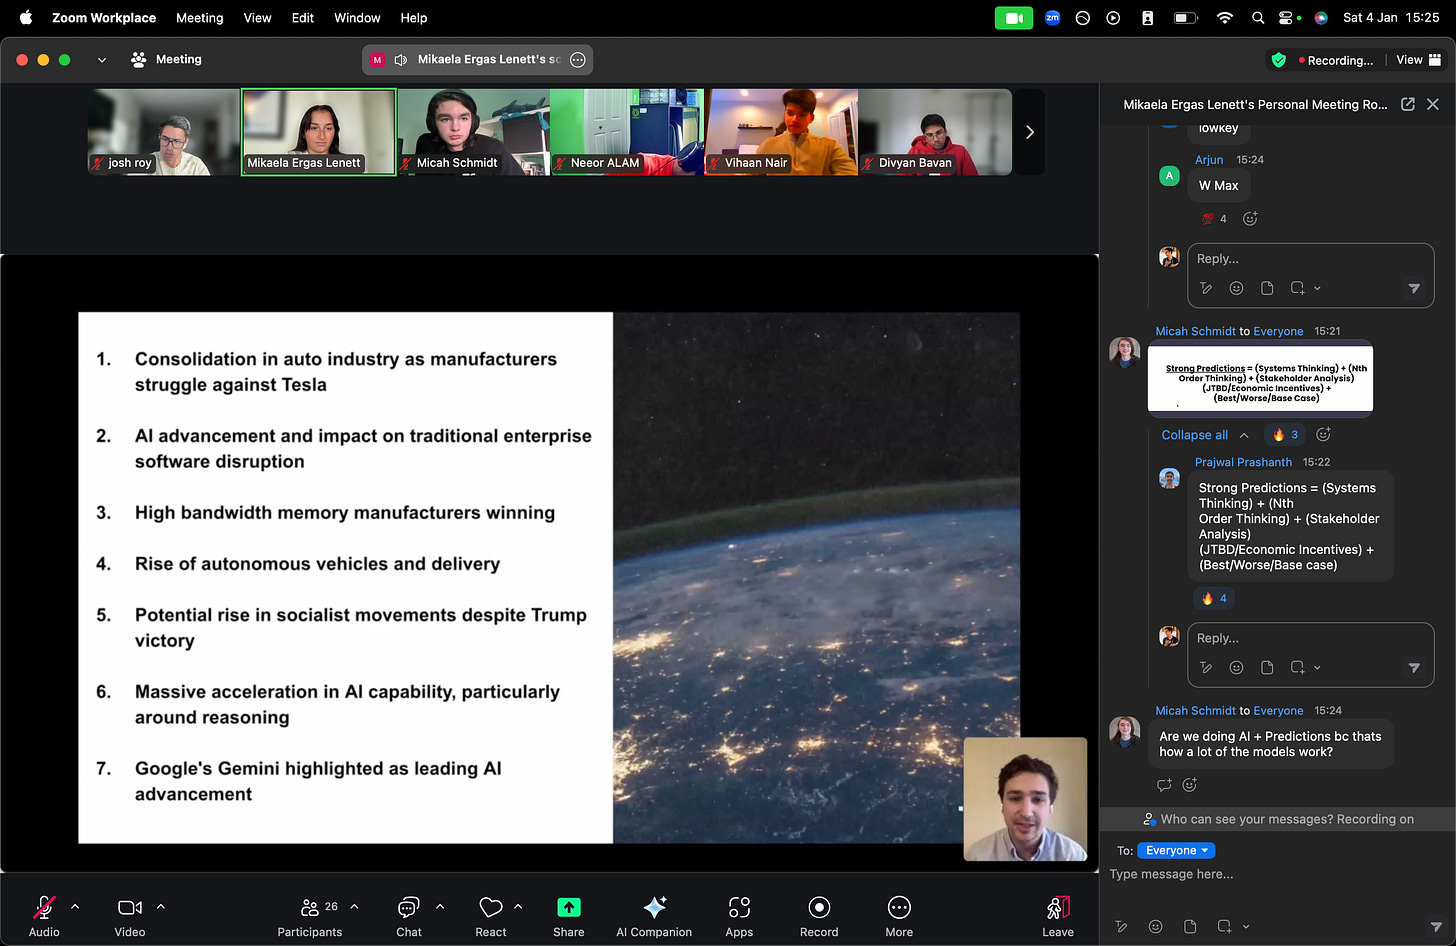Screen dimensions: 1456x946
Task: Start camera using the Video button
Action: pos(130,916)
